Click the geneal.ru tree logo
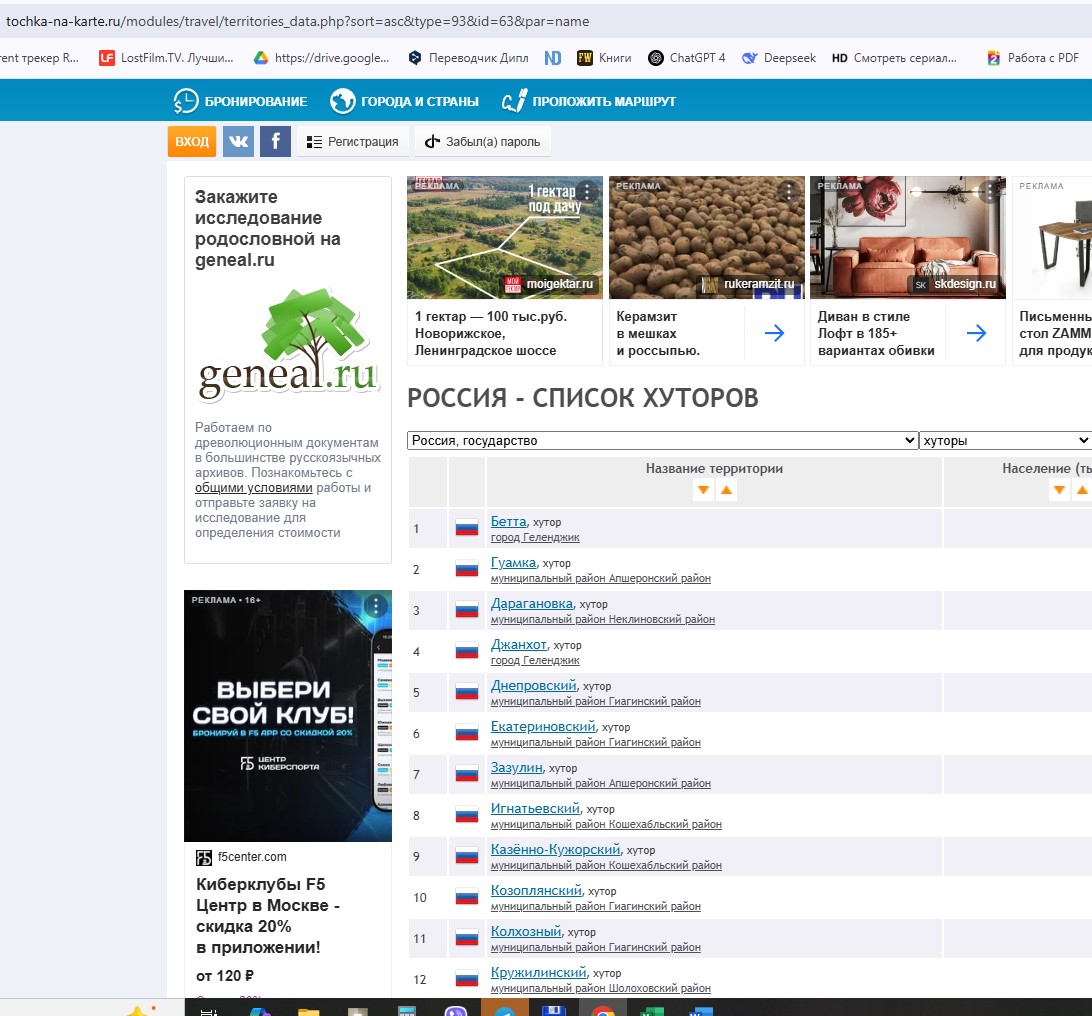This screenshot has height=1016, width=1092. pyautogui.click(x=288, y=345)
